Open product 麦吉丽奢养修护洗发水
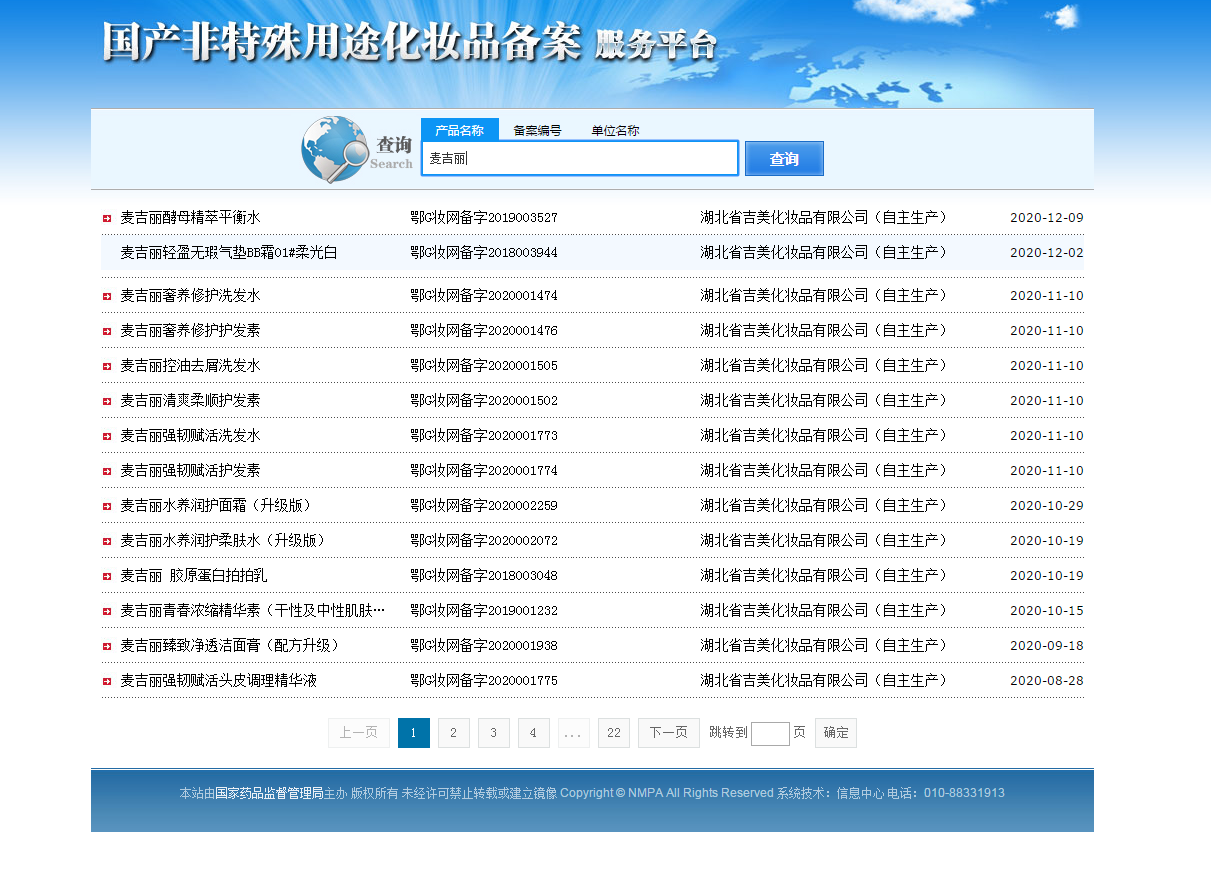The image size is (1211, 878). click(x=190, y=295)
